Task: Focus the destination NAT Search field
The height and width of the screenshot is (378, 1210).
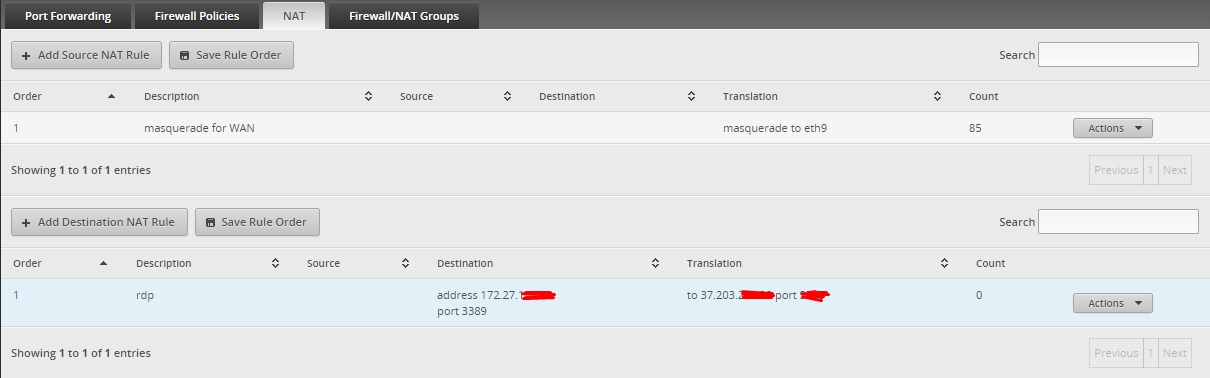Action: [x=1118, y=221]
